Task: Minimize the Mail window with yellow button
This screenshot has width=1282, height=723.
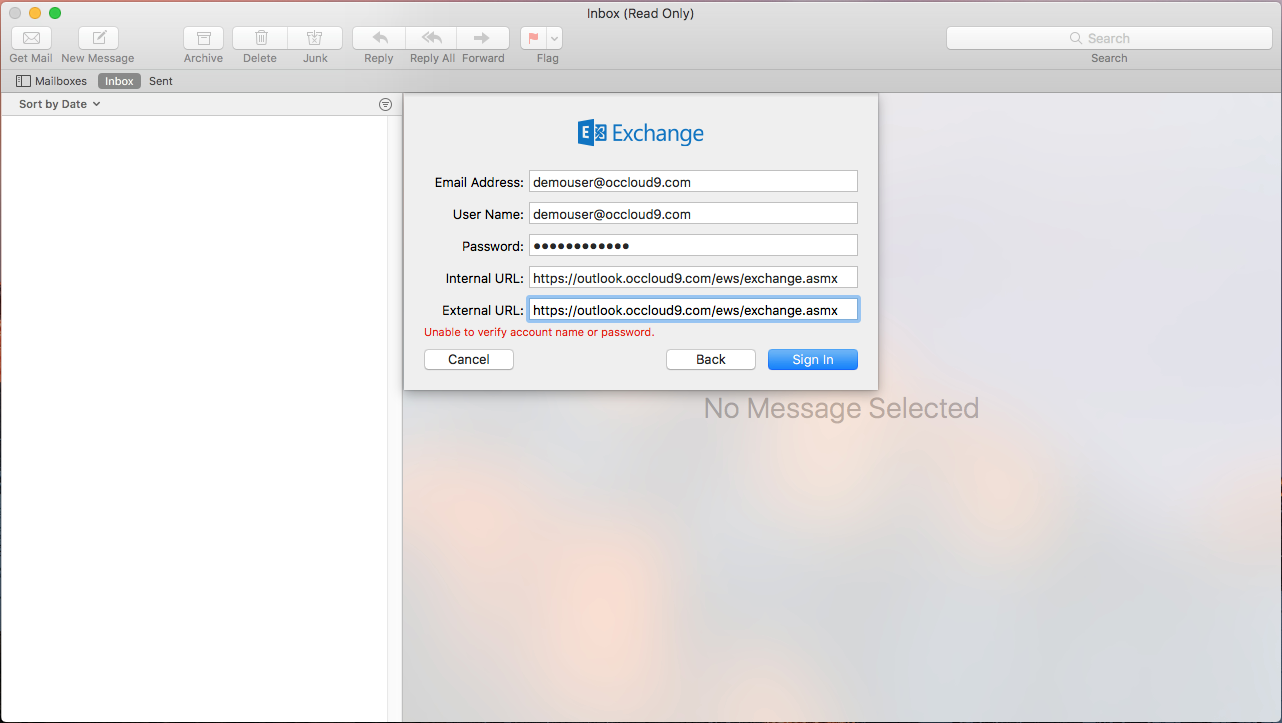Action: pos(35,13)
